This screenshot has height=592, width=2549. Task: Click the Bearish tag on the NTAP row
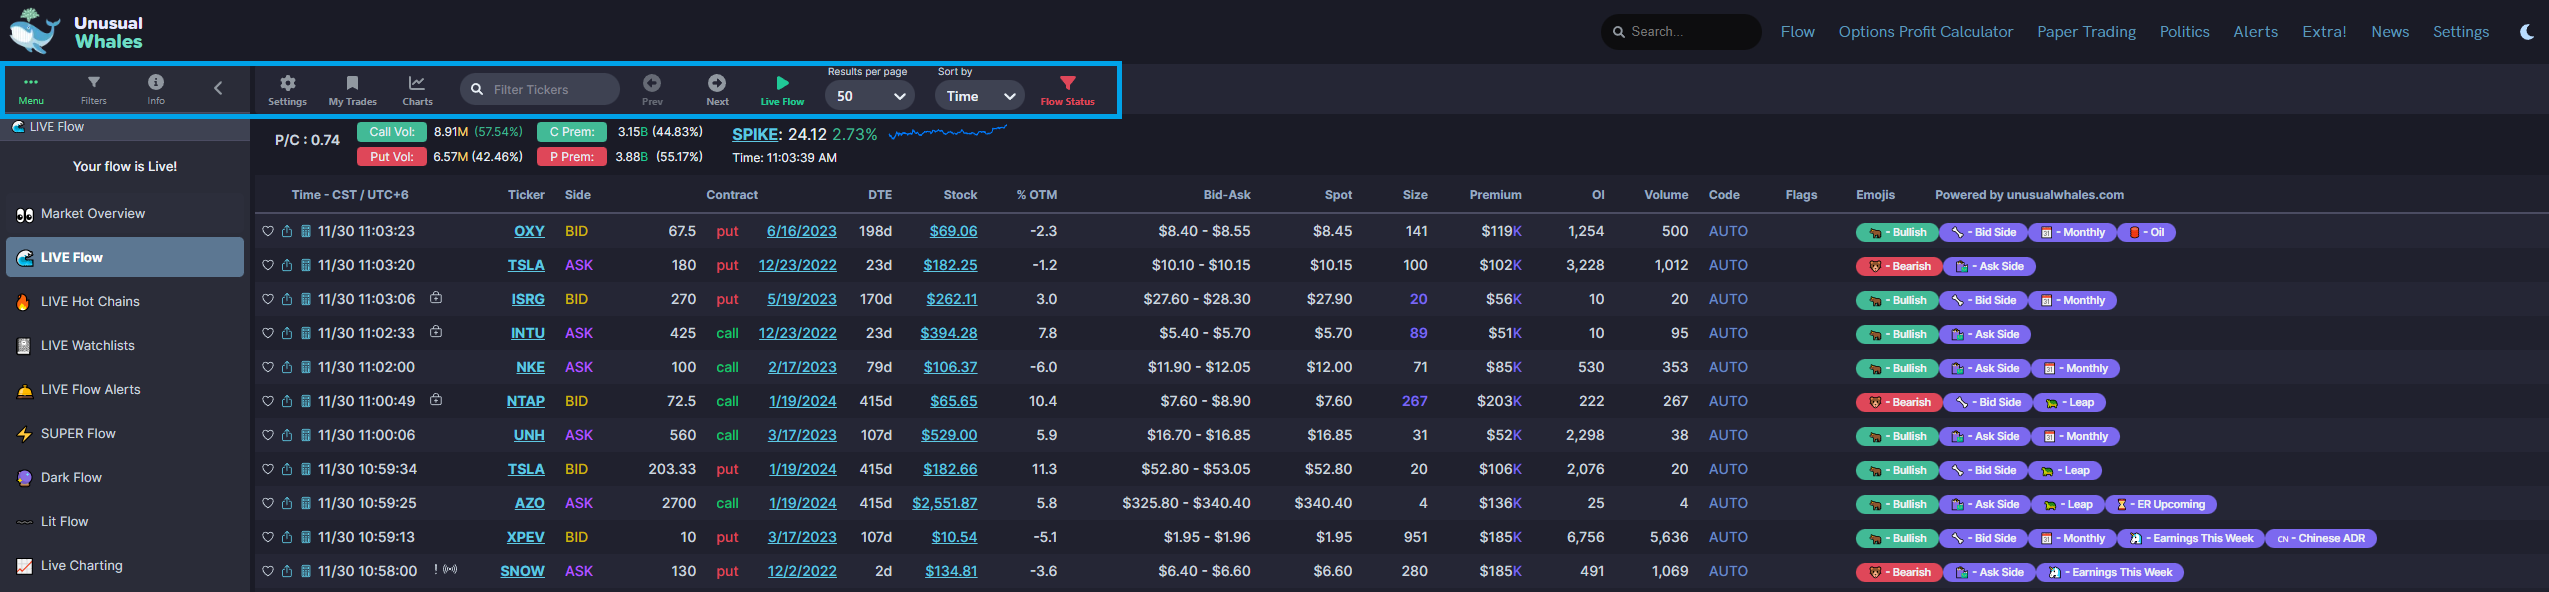click(1899, 402)
